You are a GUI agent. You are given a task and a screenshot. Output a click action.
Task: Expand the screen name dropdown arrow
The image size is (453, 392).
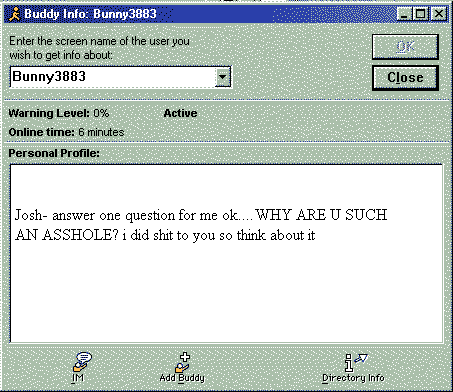(223, 77)
